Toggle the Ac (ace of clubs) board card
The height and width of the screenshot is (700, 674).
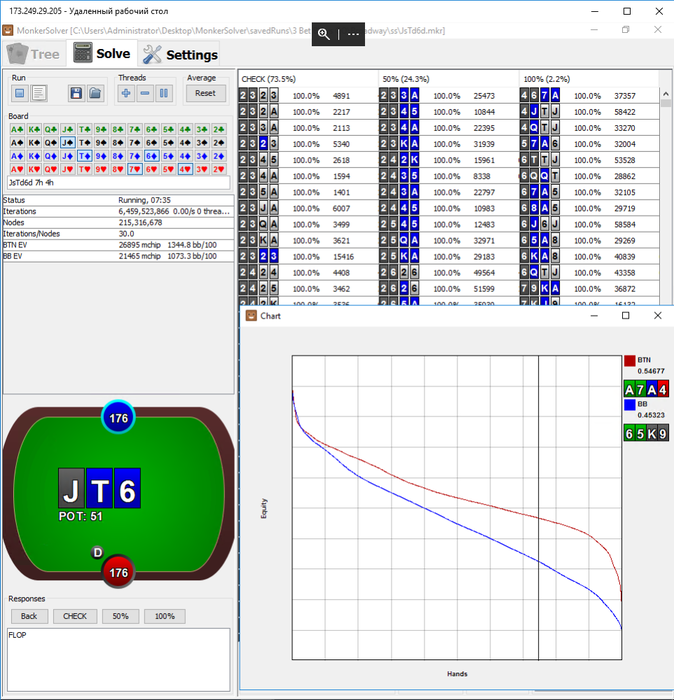point(17,129)
